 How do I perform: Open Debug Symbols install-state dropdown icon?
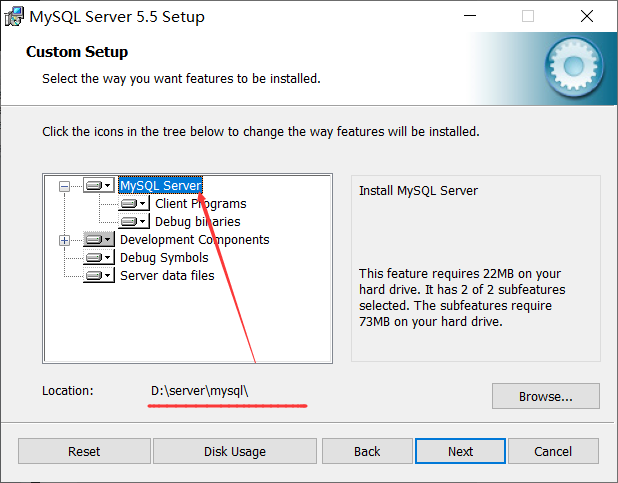[99, 257]
